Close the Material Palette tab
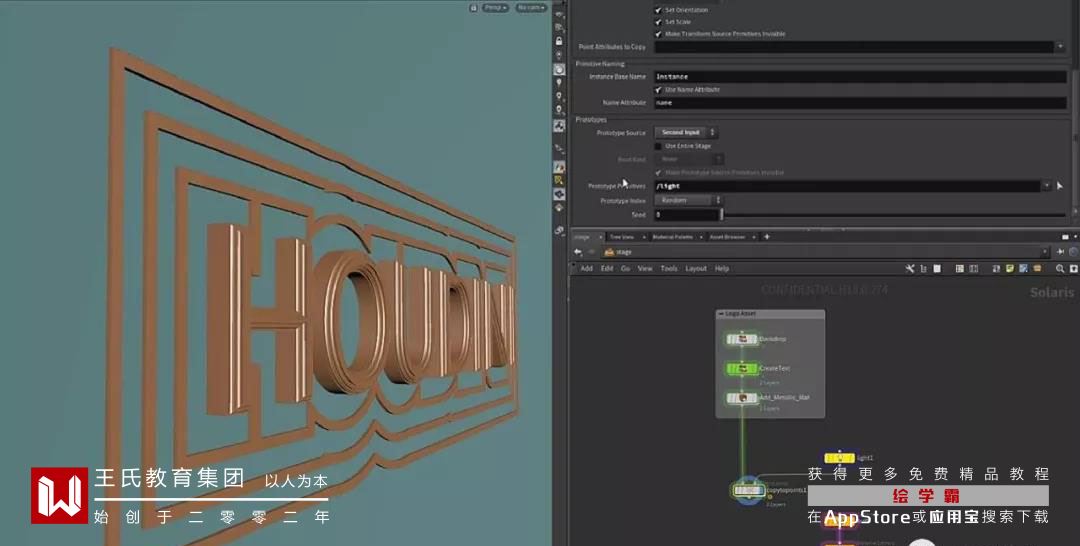The width and height of the screenshot is (1080, 546). click(x=702, y=237)
